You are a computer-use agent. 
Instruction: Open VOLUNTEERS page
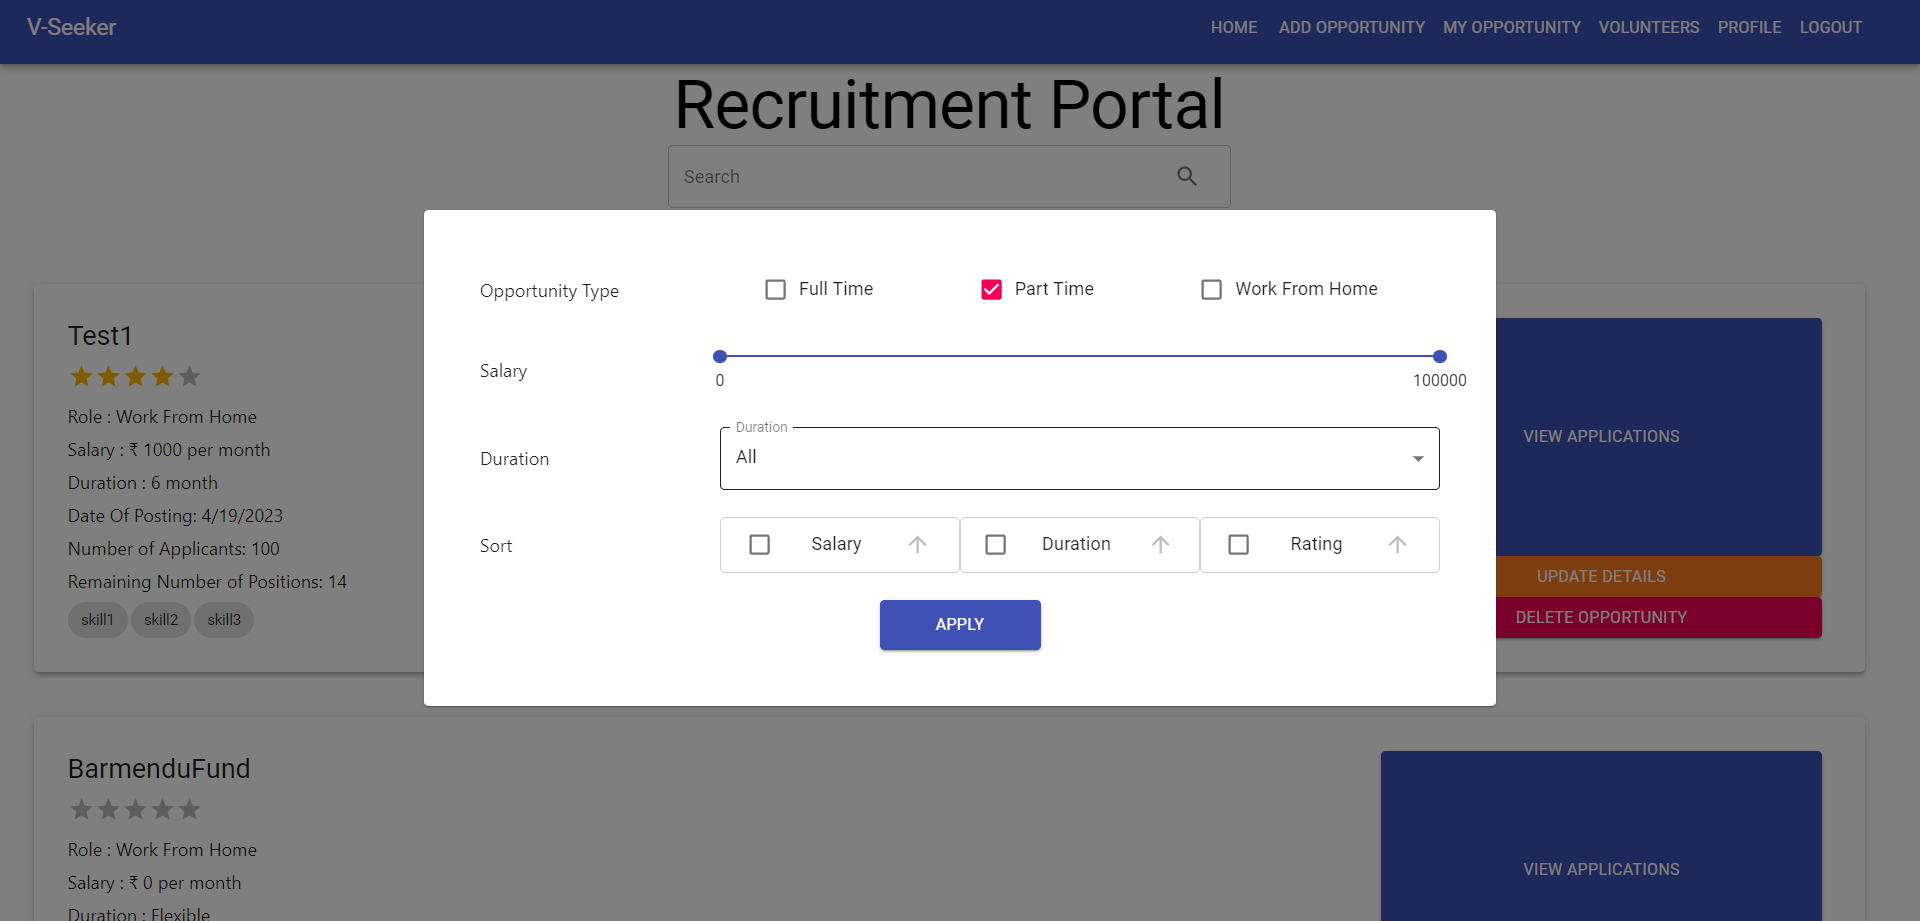(x=1649, y=28)
